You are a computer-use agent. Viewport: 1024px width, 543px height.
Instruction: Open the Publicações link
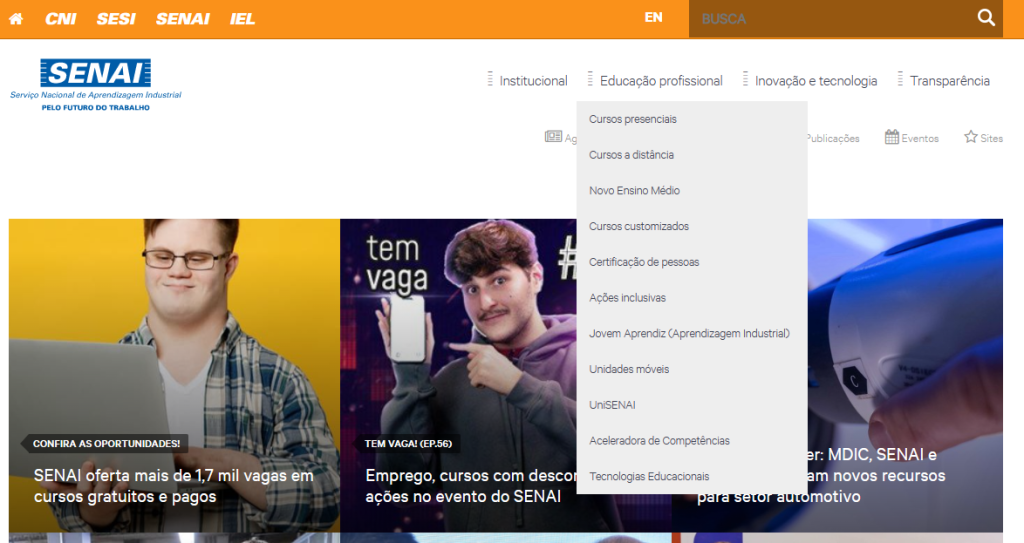coord(833,139)
